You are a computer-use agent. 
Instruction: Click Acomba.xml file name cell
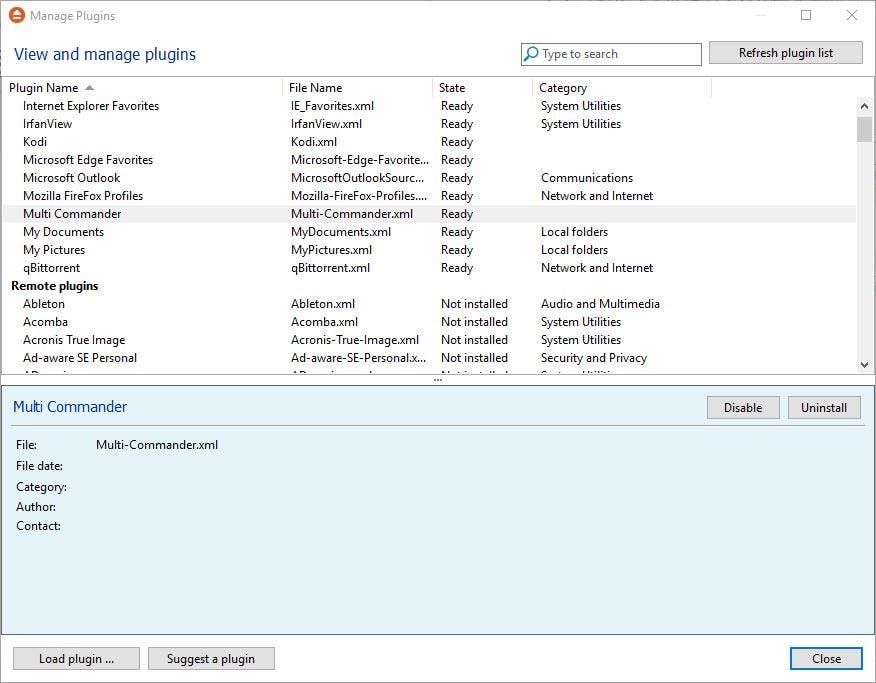pos(325,322)
